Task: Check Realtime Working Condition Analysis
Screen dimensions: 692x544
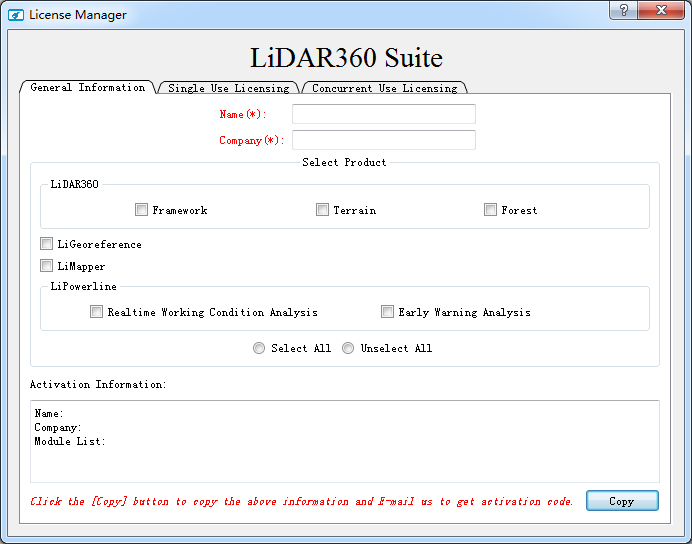Action: (97, 312)
